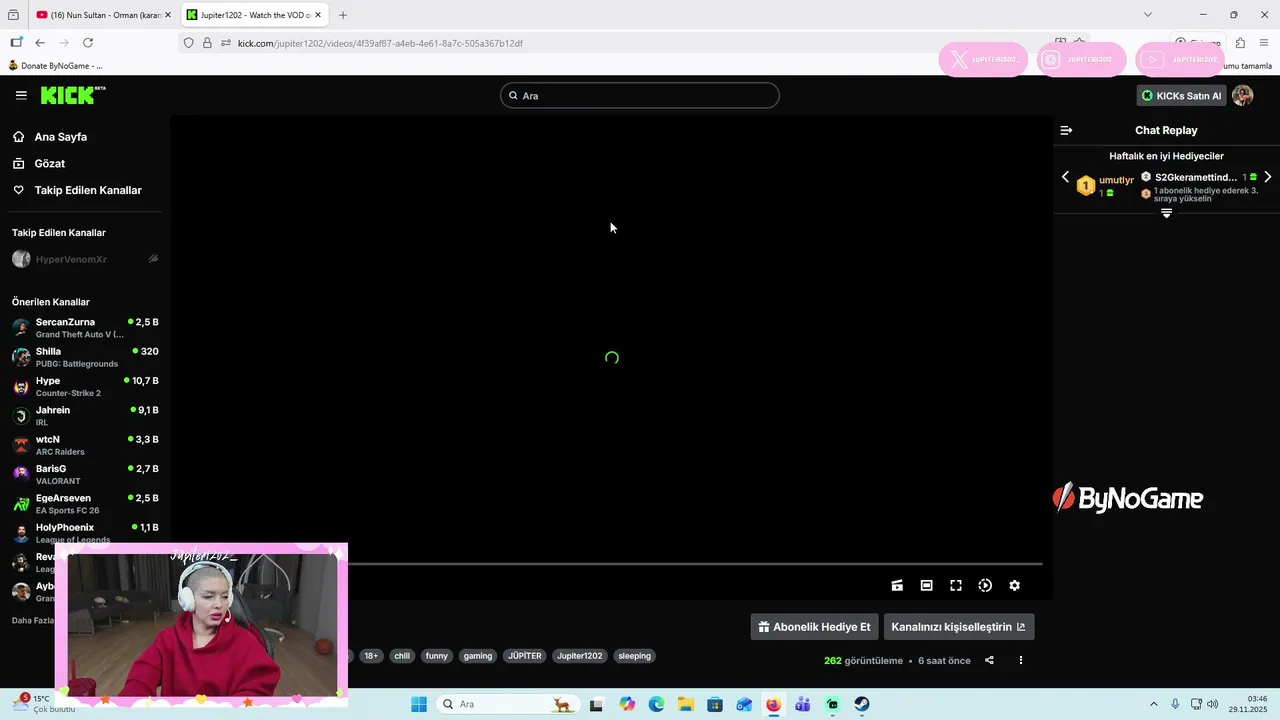Open Firefox application menu
This screenshot has height=720, width=1280.
1264,43
